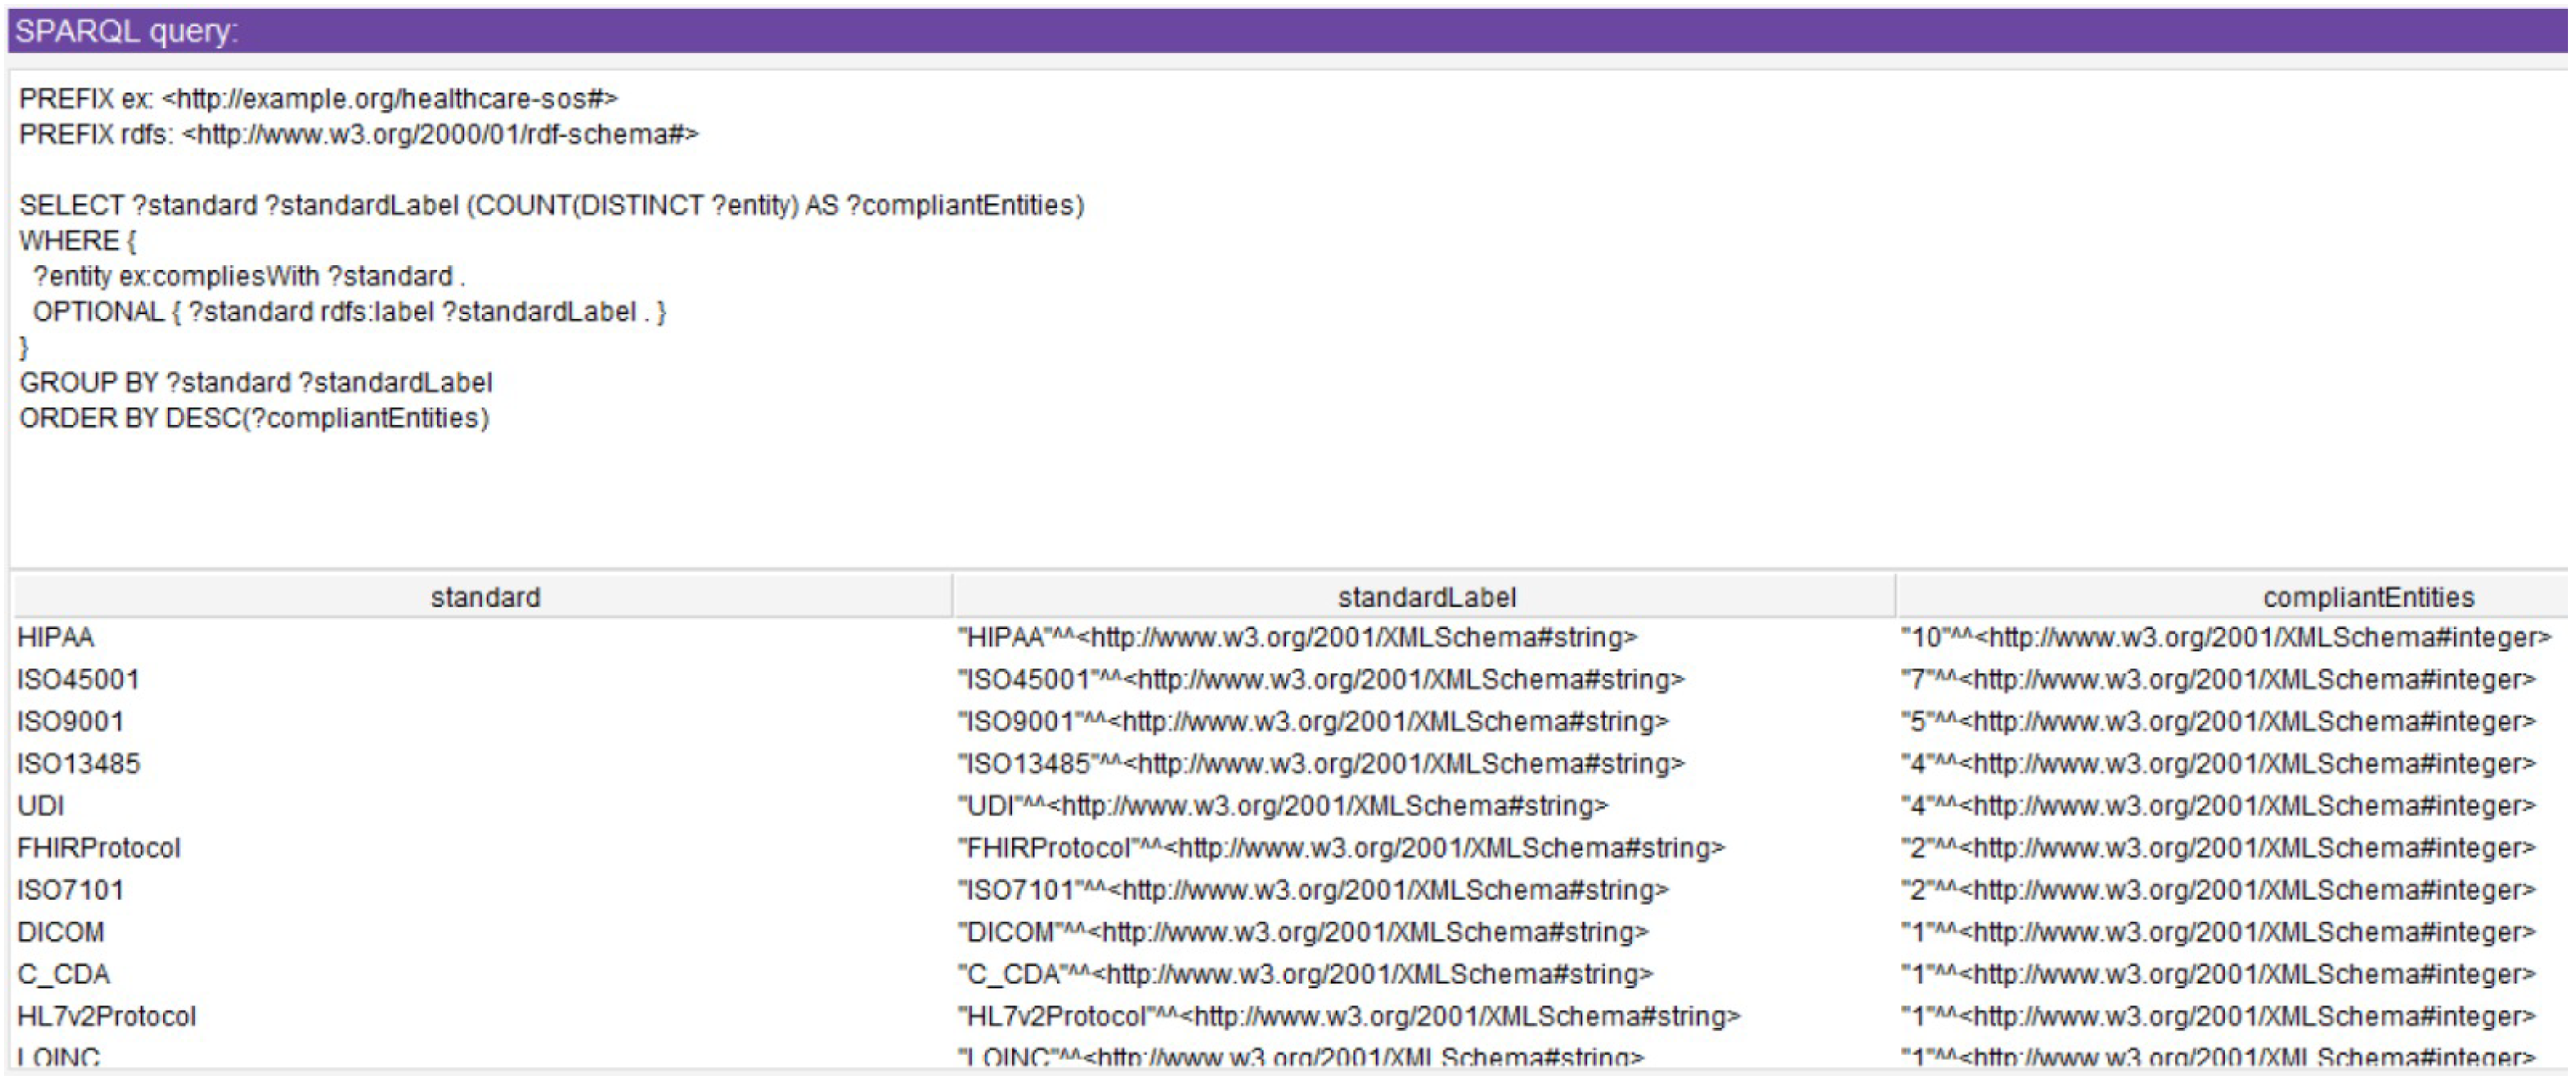Select the FHIRProtocol standard cell
This screenshot has width=2576, height=1084.
(98, 848)
